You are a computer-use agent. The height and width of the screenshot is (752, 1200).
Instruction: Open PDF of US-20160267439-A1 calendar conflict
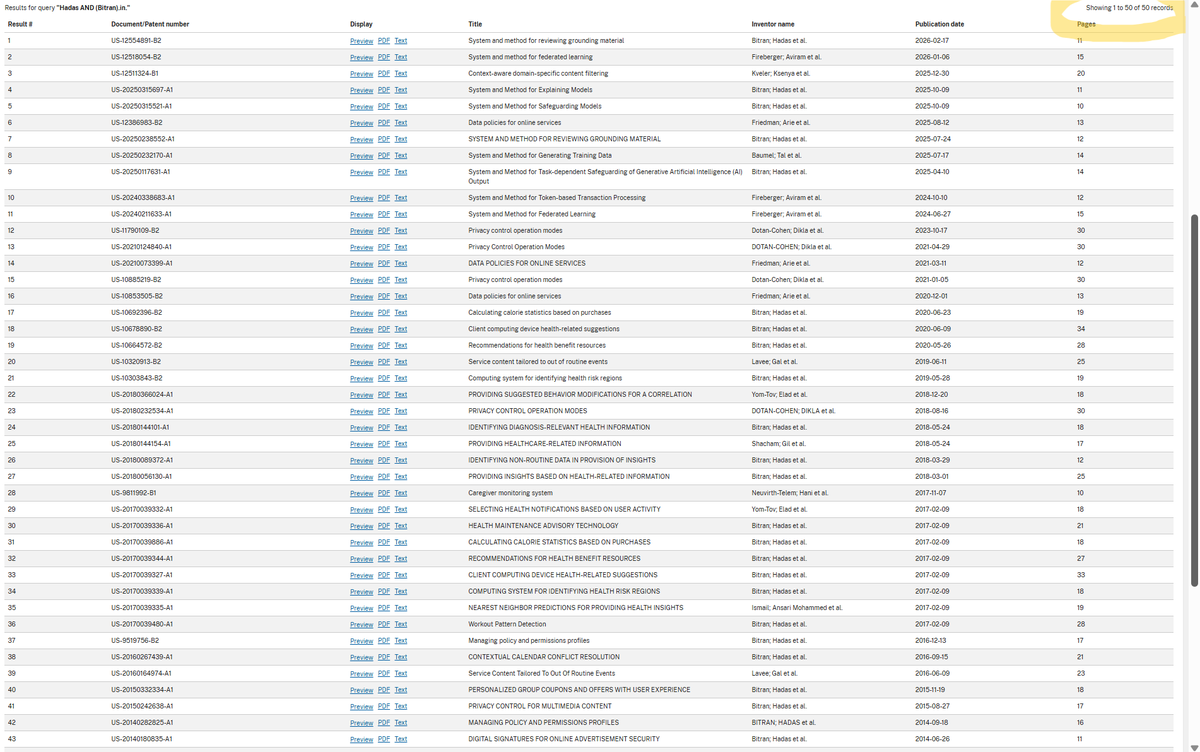click(x=384, y=657)
